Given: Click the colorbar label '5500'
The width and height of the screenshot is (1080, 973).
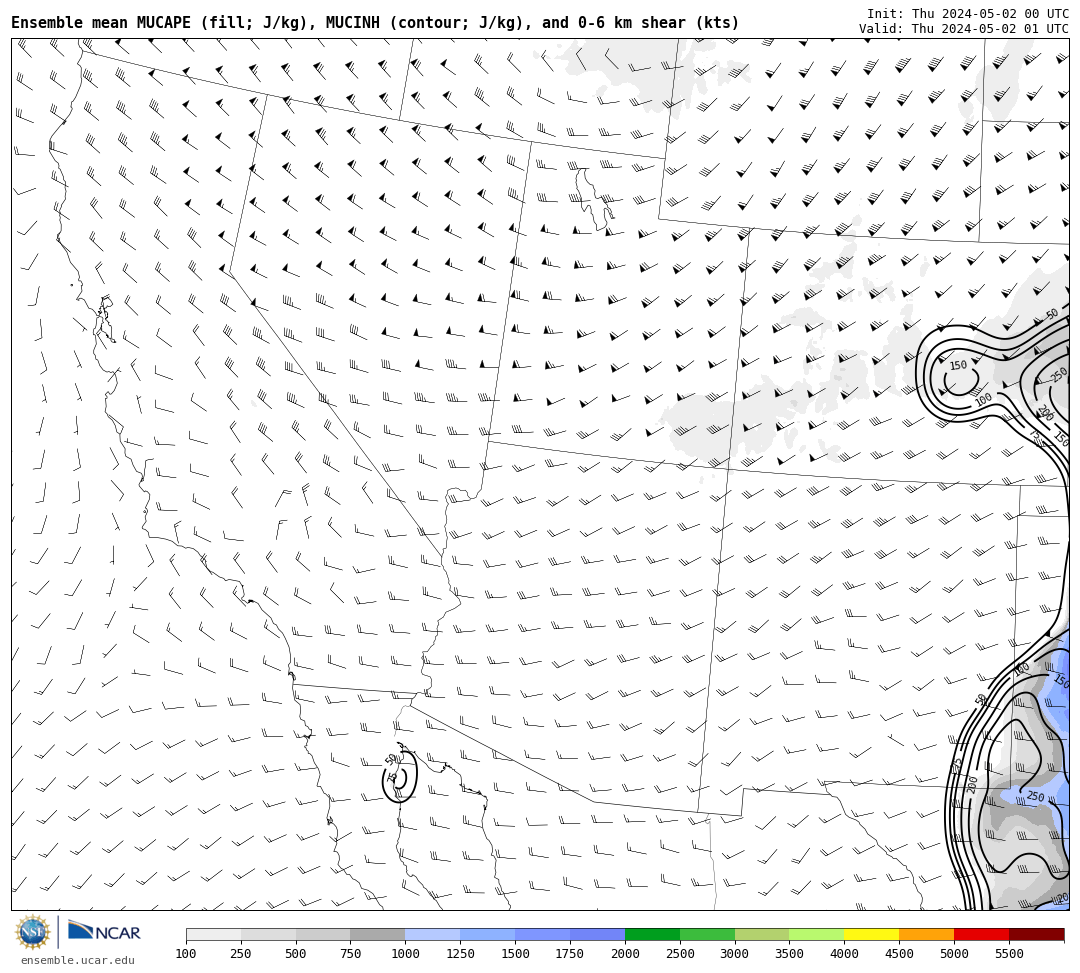Looking at the screenshot, I should point(1010,954).
